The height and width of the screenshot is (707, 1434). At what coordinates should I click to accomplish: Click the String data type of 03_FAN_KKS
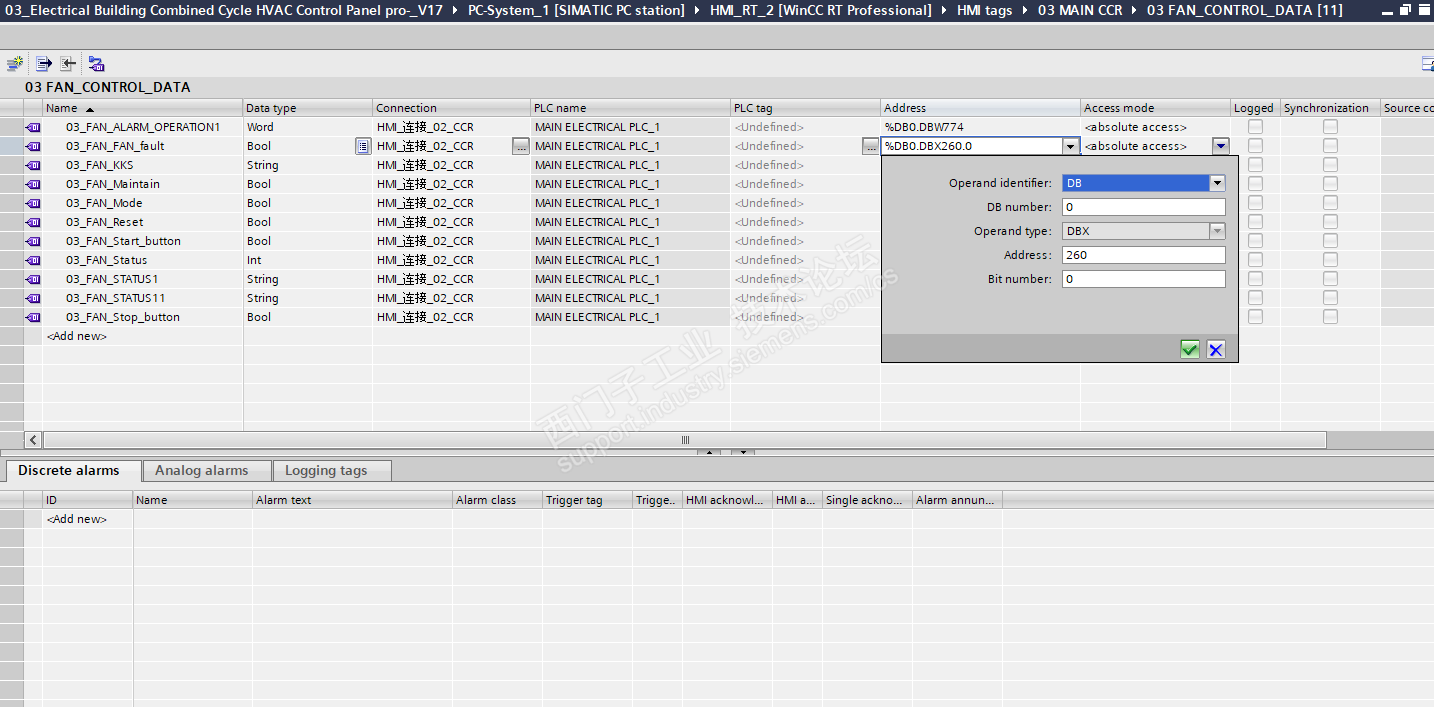click(x=263, y=165)
